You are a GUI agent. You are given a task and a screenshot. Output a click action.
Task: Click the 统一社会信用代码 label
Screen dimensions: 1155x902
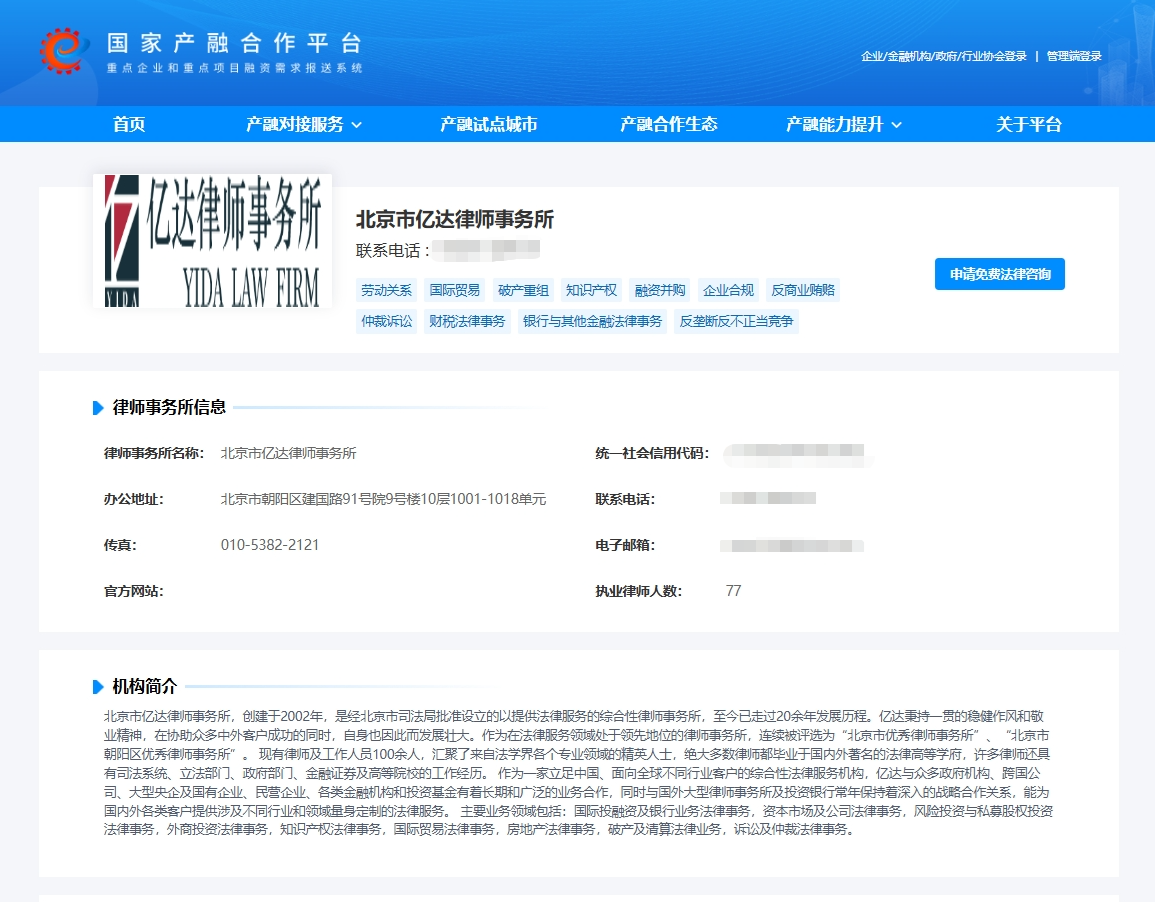click(652, 453)
